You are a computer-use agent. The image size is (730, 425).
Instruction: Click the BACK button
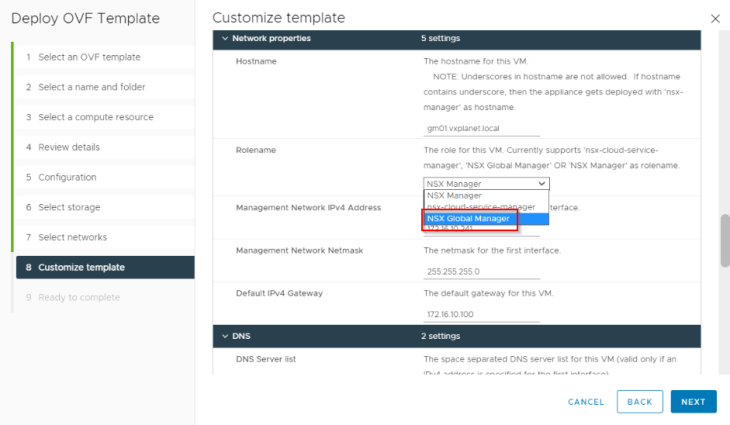[x=640, y=402]
